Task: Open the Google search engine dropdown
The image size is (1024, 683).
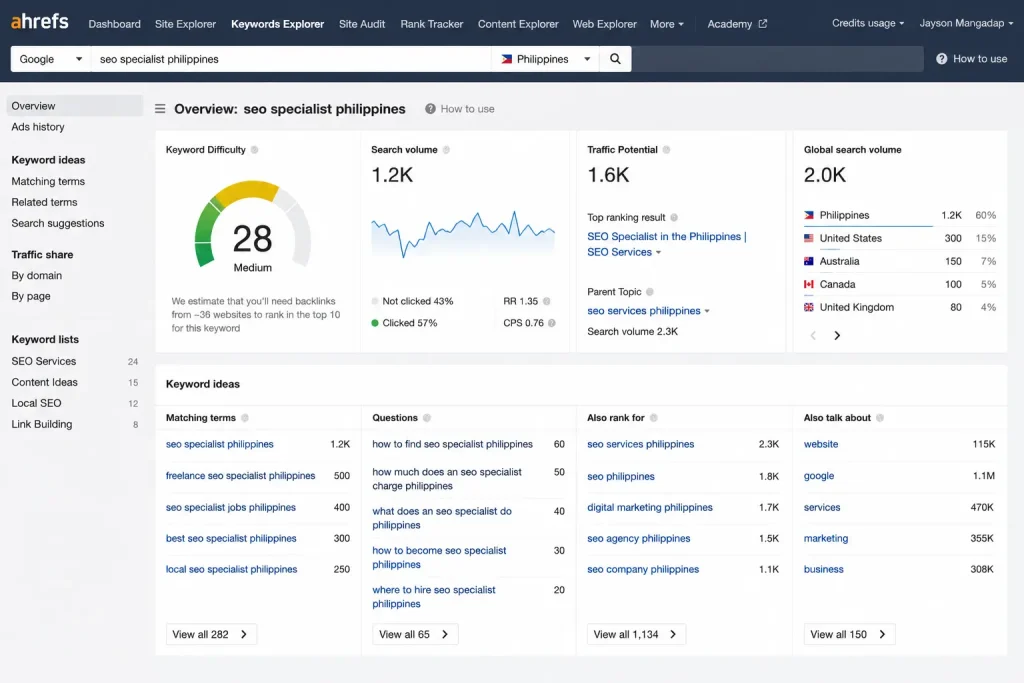Action: pos(50,59)
